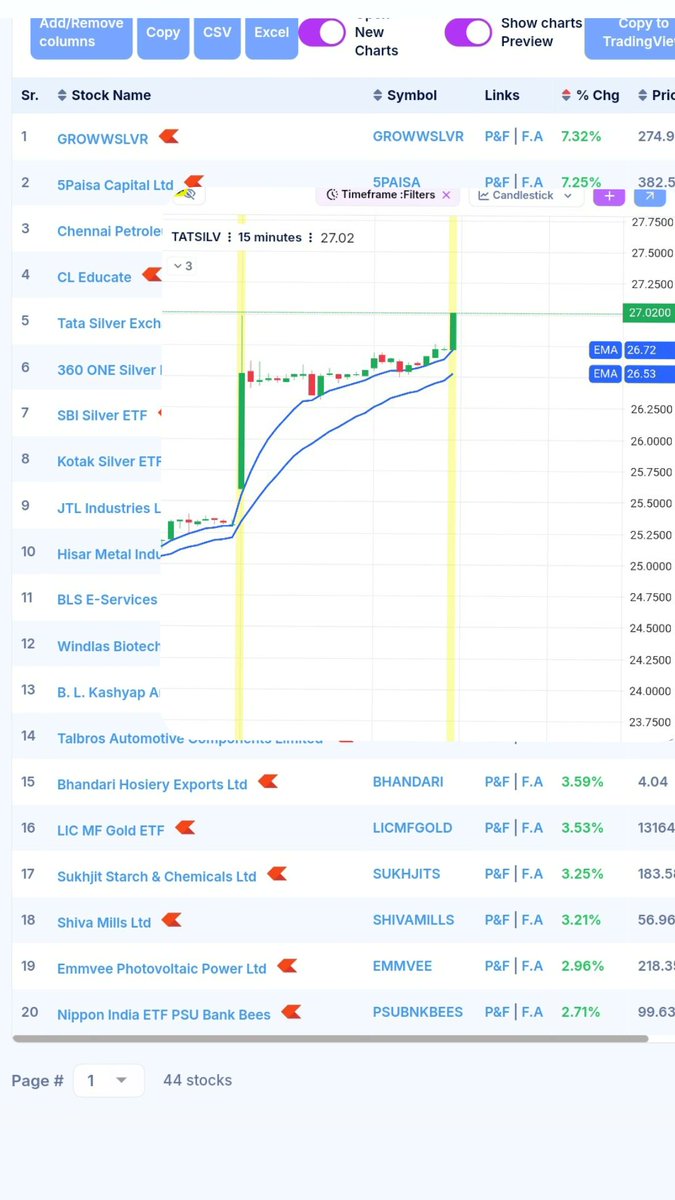Open red chart icon next to LIC MF Gold ETF
The height and width of the screenshot is (1200, 675).
[x=185, y=828]
